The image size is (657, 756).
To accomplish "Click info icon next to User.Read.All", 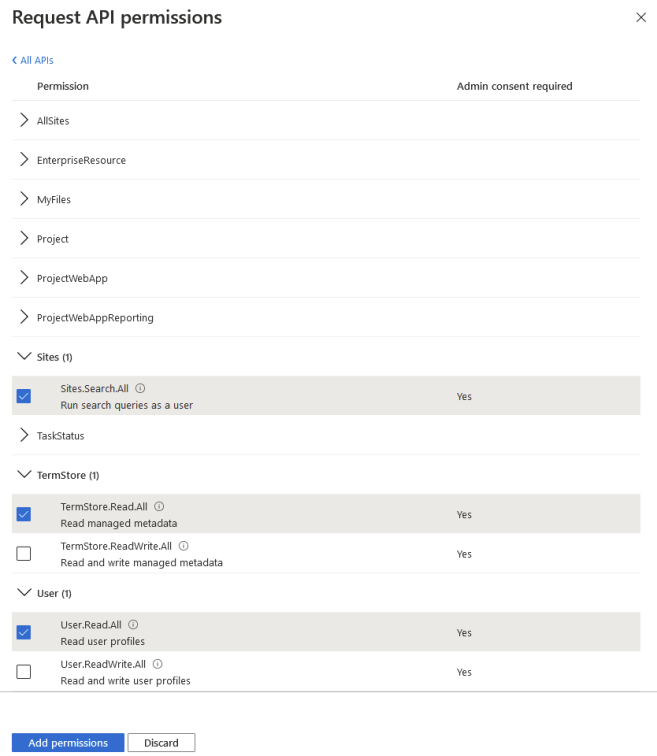I will (133, 625).
